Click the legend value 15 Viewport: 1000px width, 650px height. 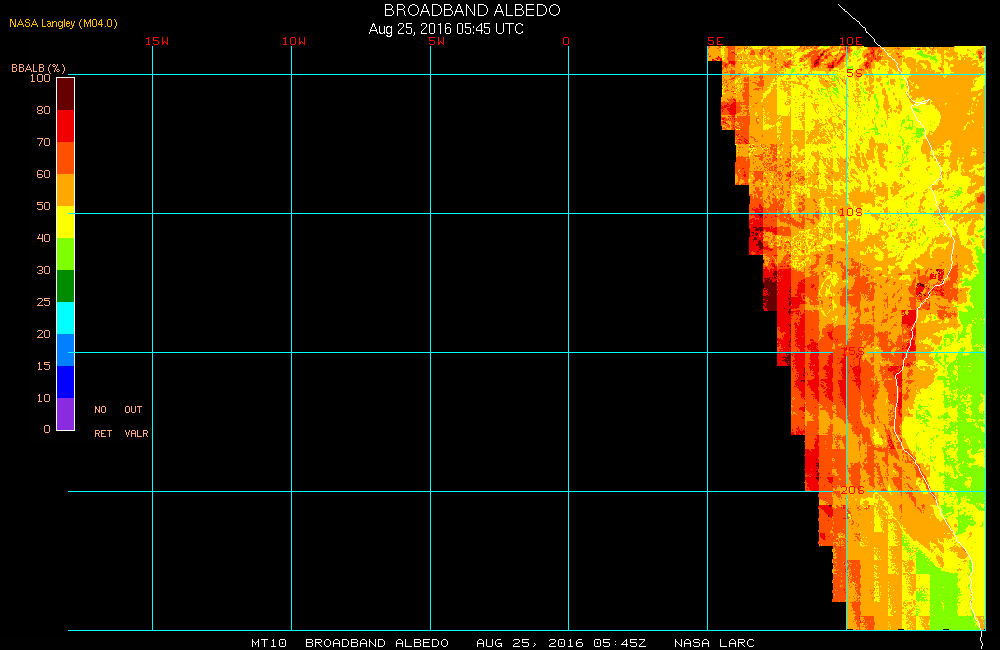[x=43, y=366]
